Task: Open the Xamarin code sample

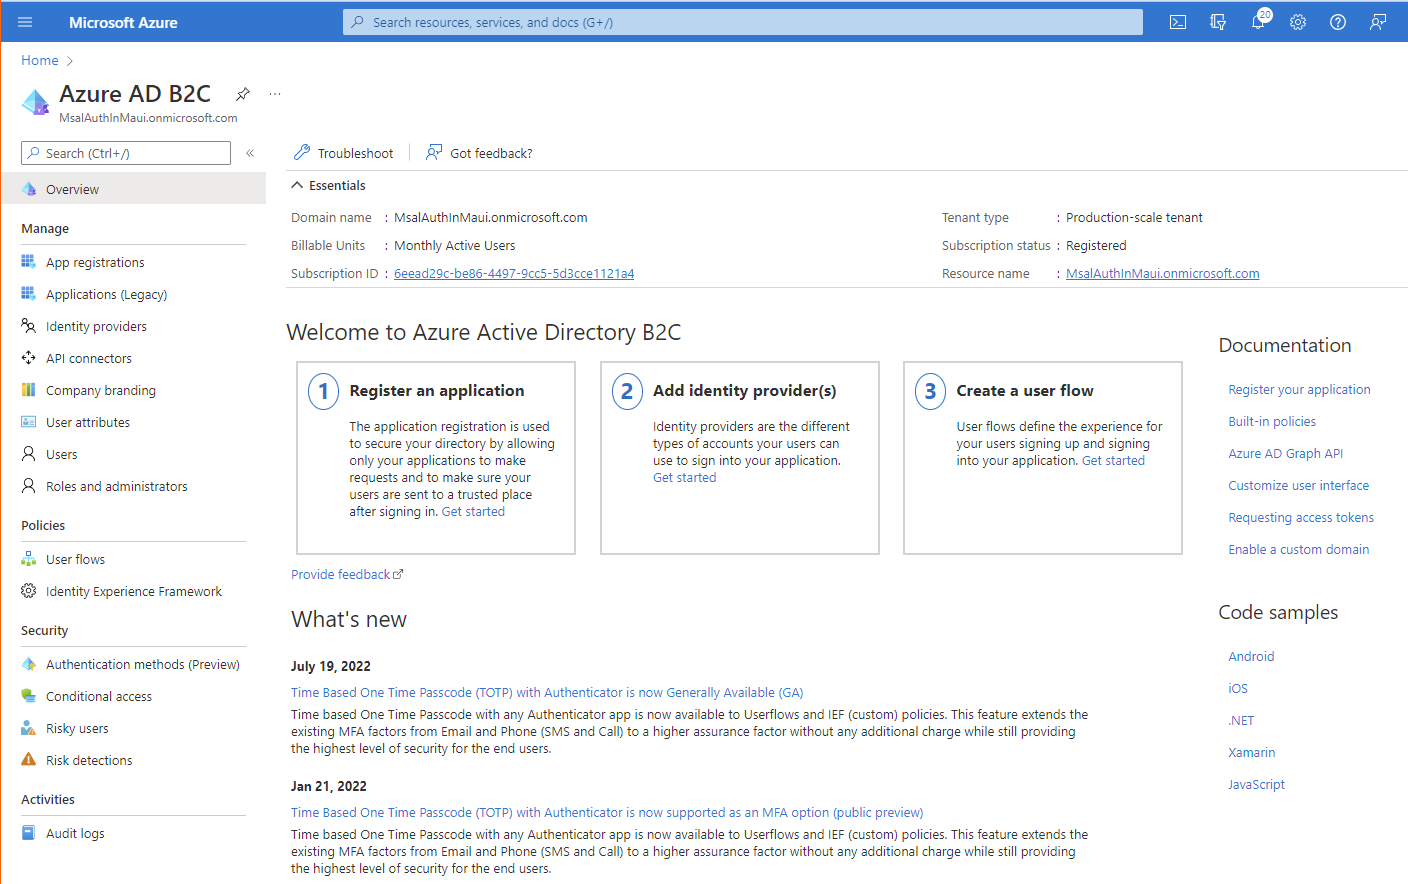Action: click(1251, 752)
